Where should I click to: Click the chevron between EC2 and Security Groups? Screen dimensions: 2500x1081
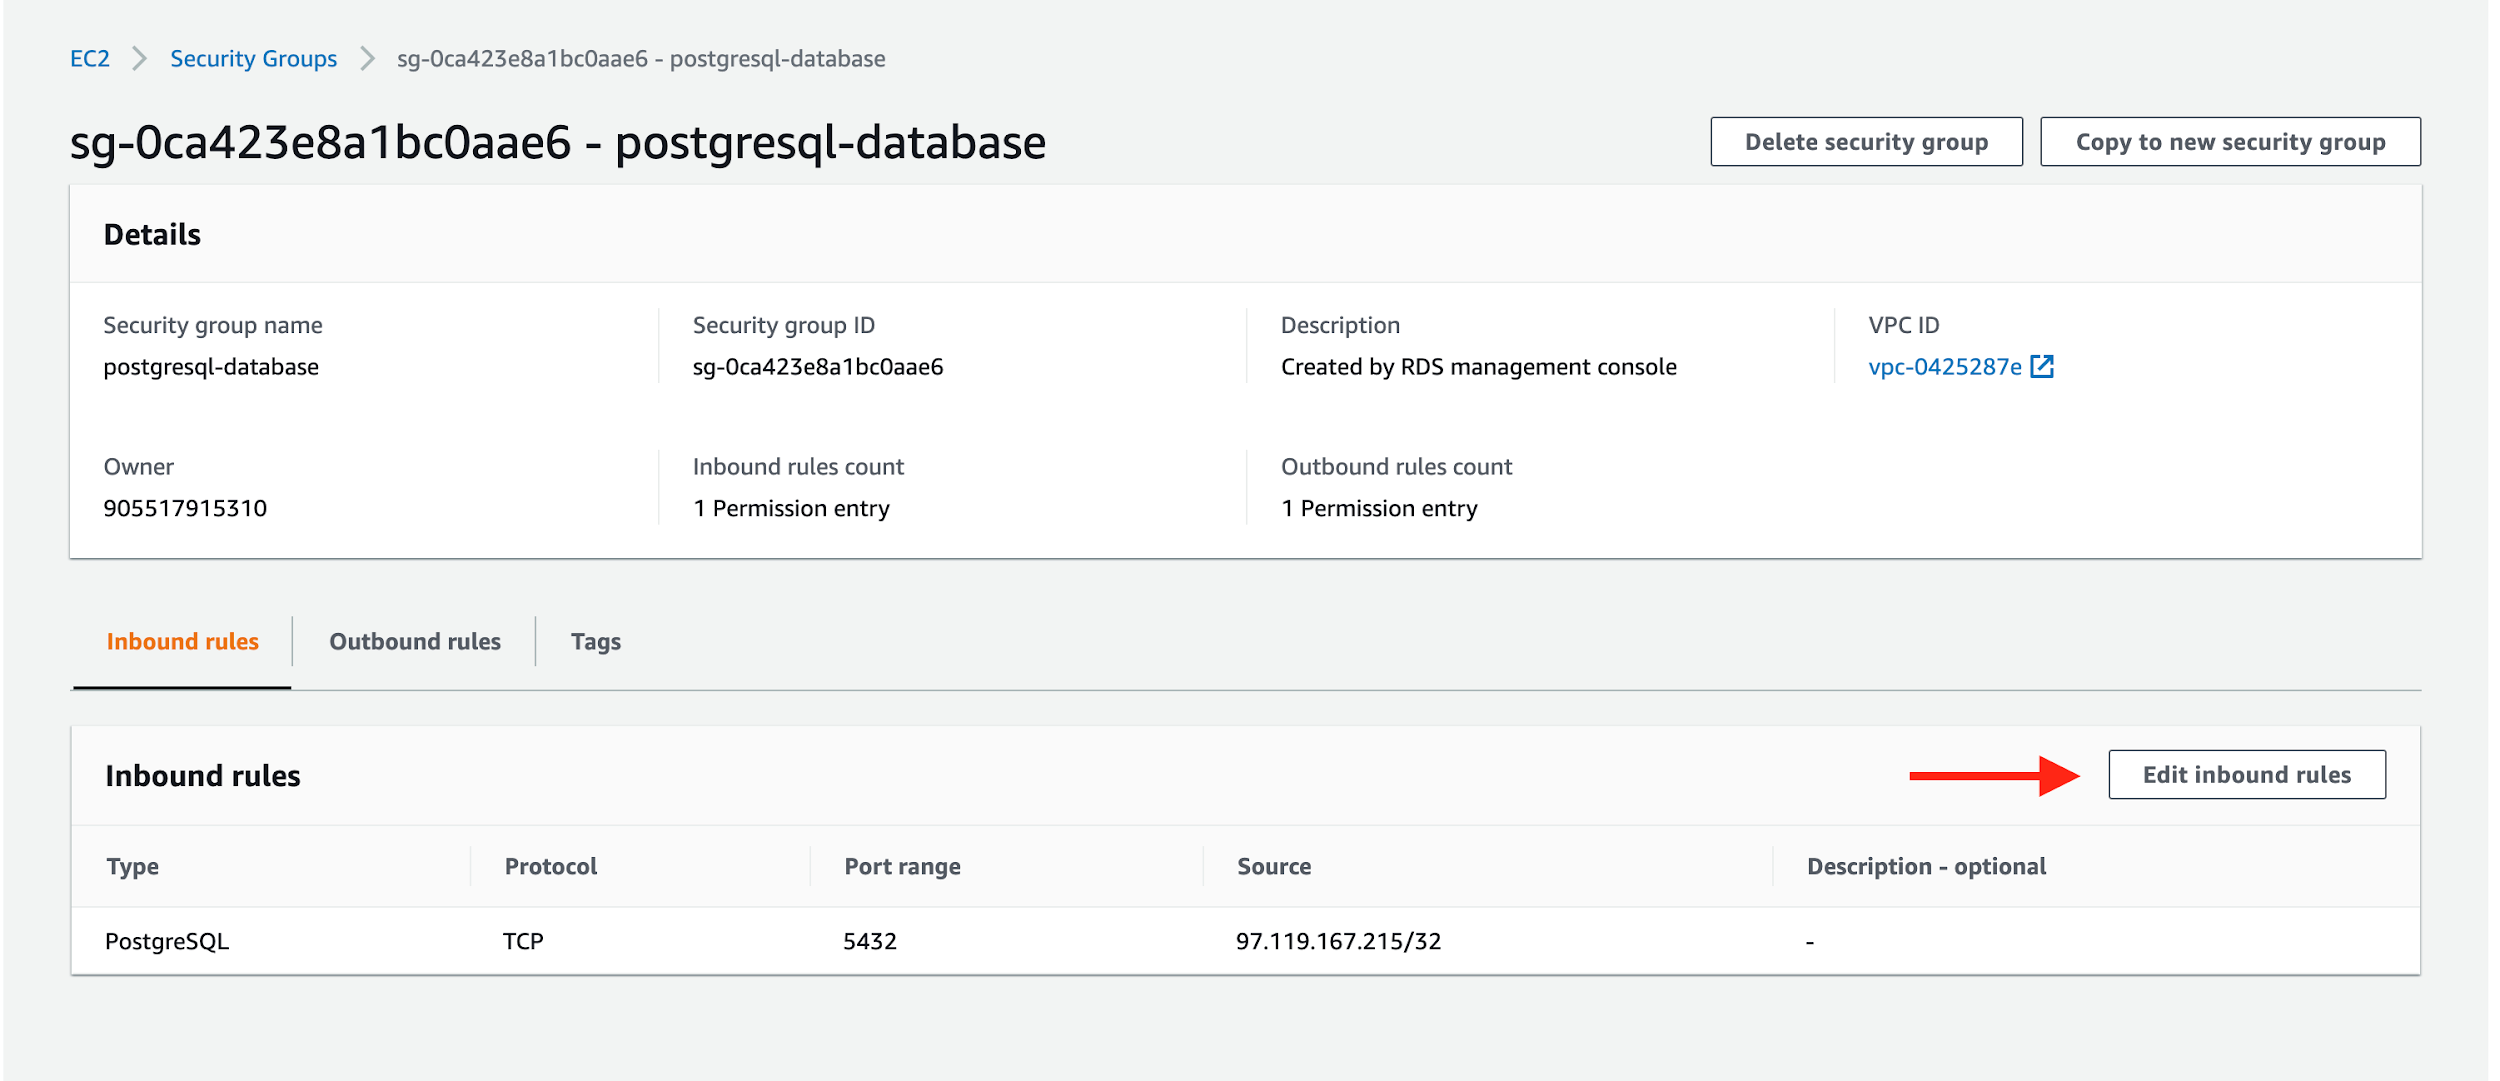click(138, 58)
